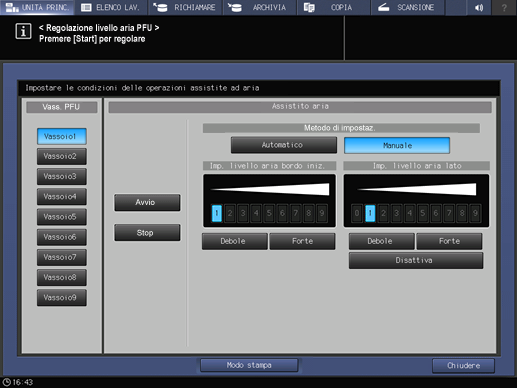Open the SCANSIONE tab
This screenshot has width=517, height=388.
tap(408, 7)
